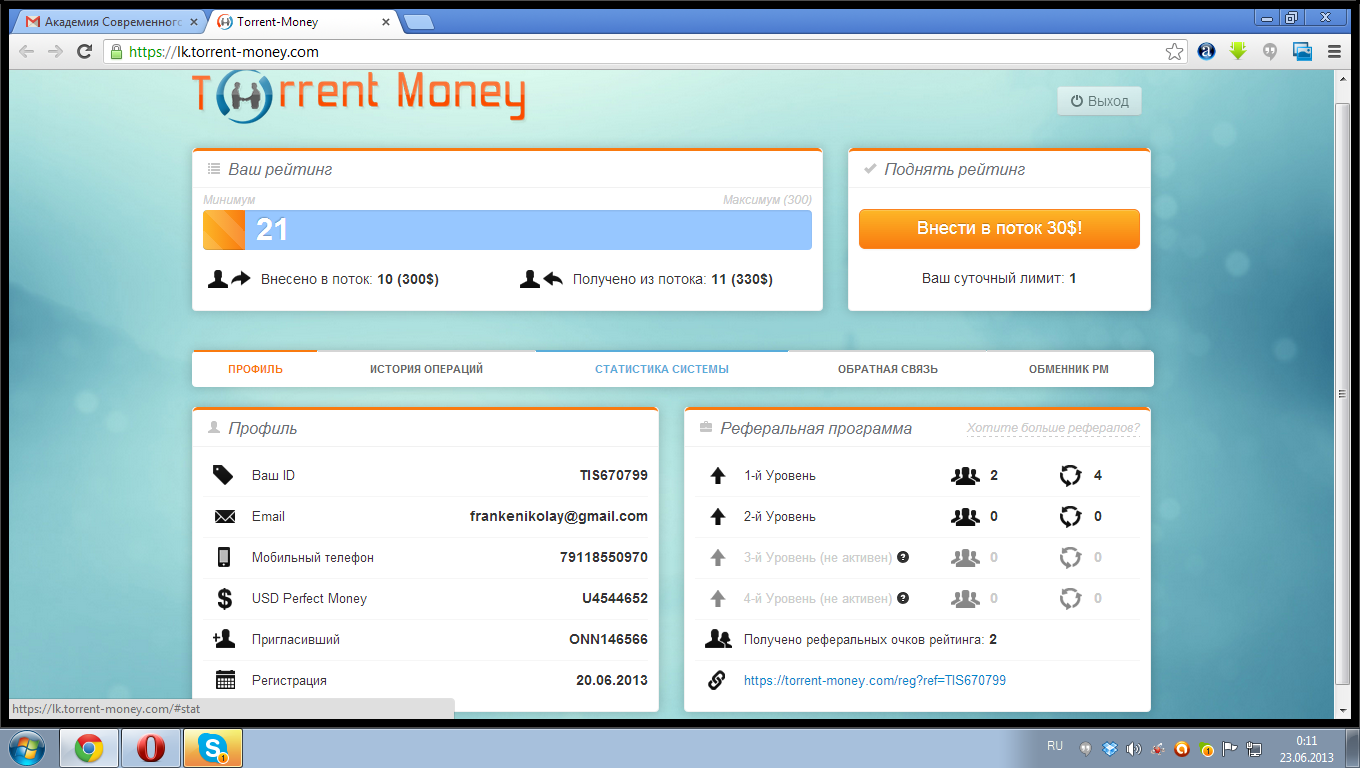
Task: Click the people icon beside Получено реферальных очков
Action: click(x=718, y=639)
